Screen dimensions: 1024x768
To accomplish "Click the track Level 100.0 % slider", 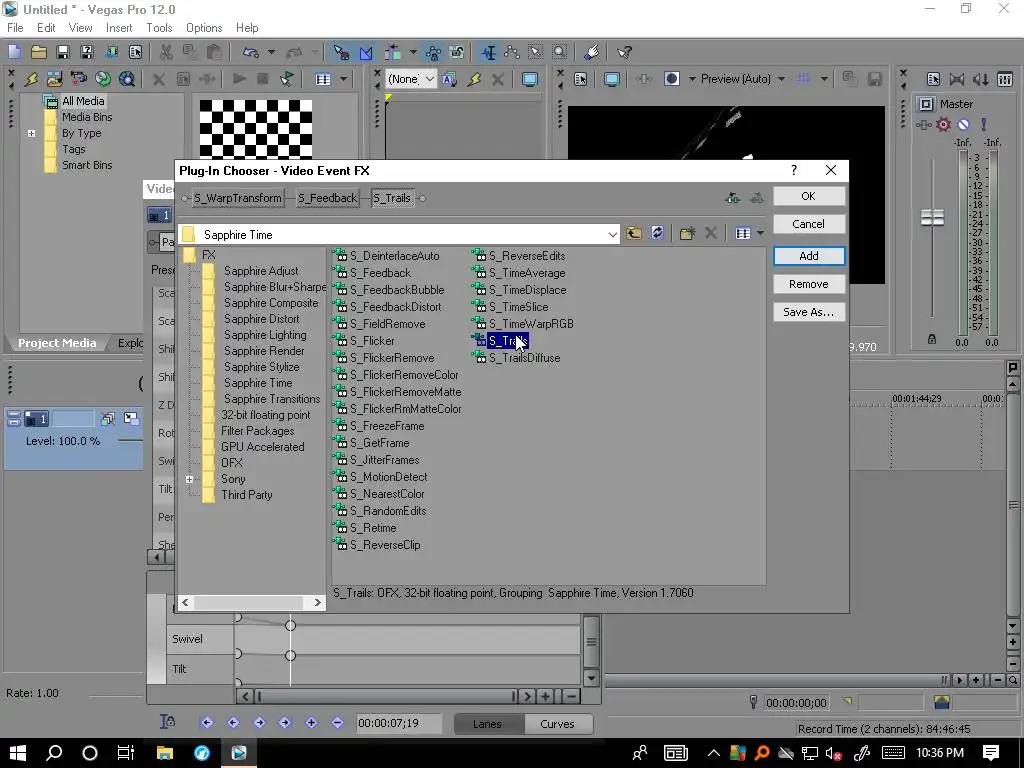I will [x=130, y=441].
